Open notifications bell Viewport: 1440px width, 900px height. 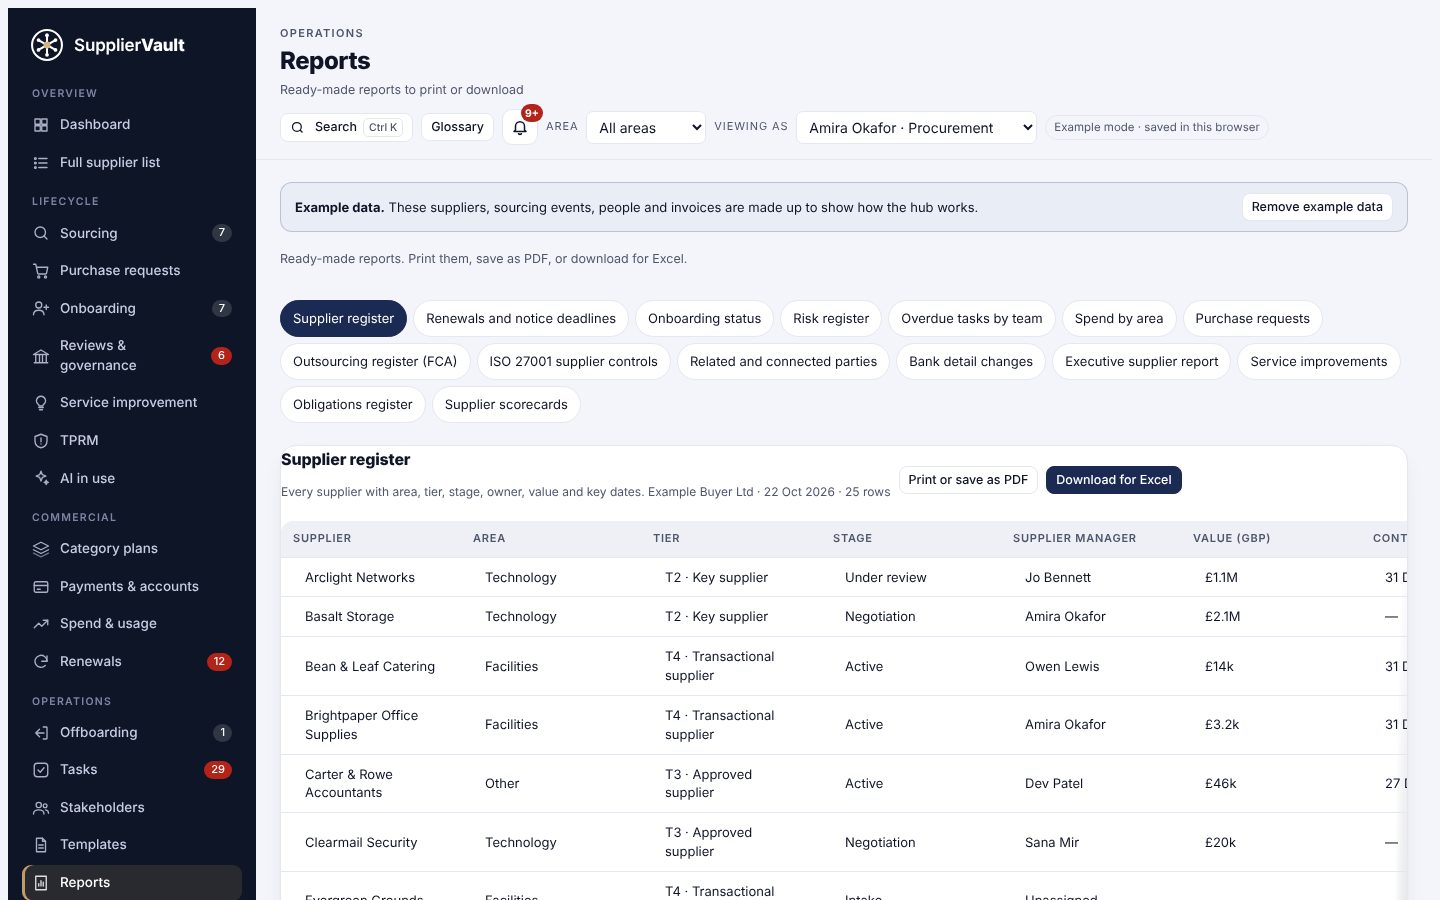pyautogui.click(x=520, y=128)
